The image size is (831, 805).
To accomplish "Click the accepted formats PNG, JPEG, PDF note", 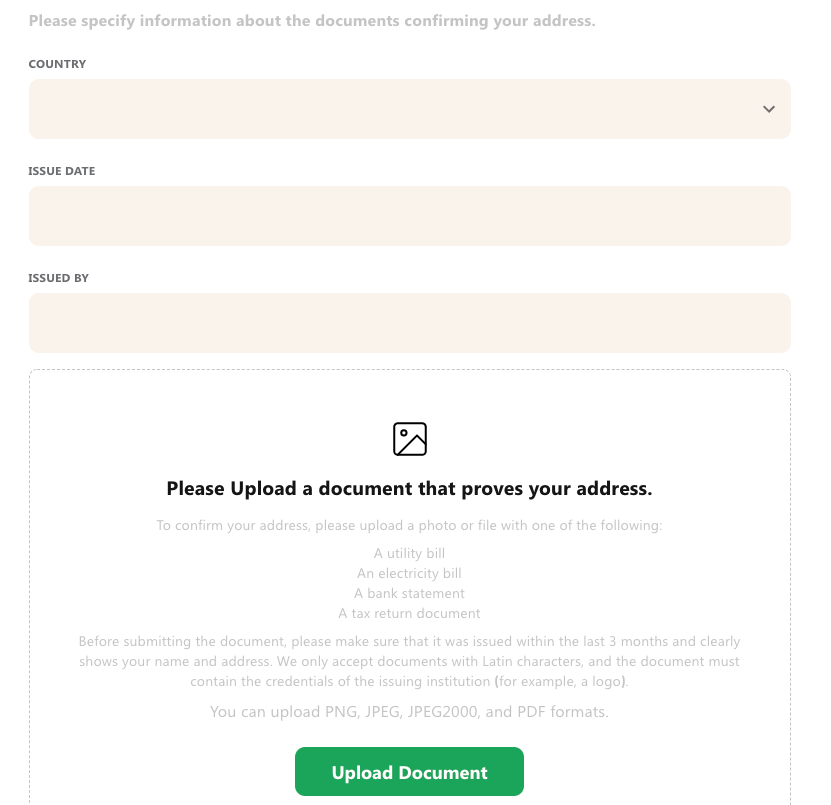I will click(x=409, y=712).
